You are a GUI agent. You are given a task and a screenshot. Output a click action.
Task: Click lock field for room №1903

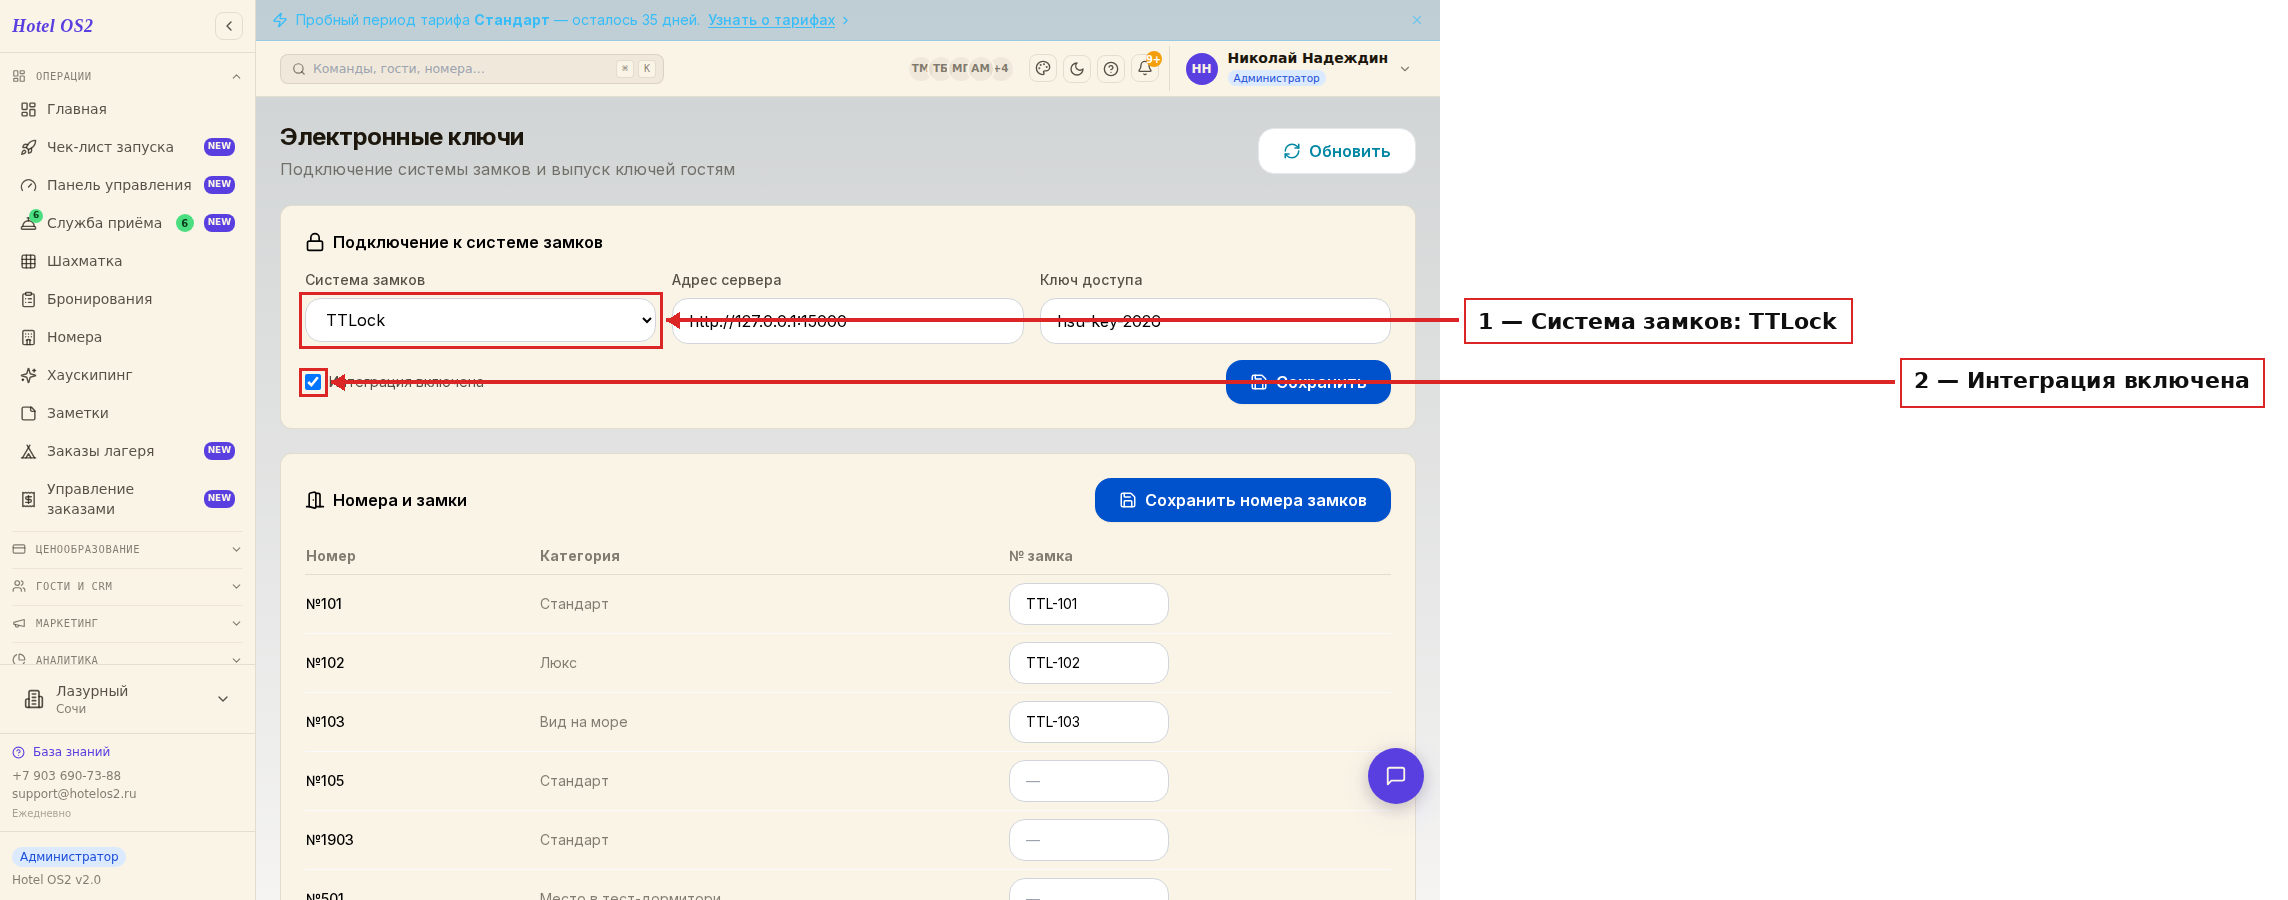(1089, 840)
